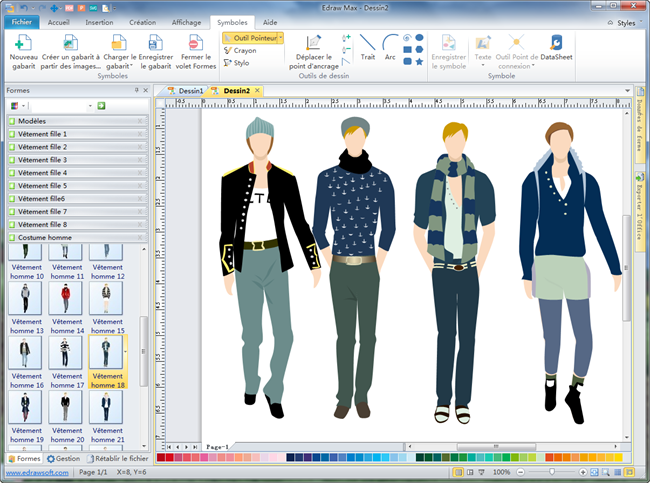Click the Nouveau gabarit icon
The image size is (650, 483).
(x=24, y=44)
